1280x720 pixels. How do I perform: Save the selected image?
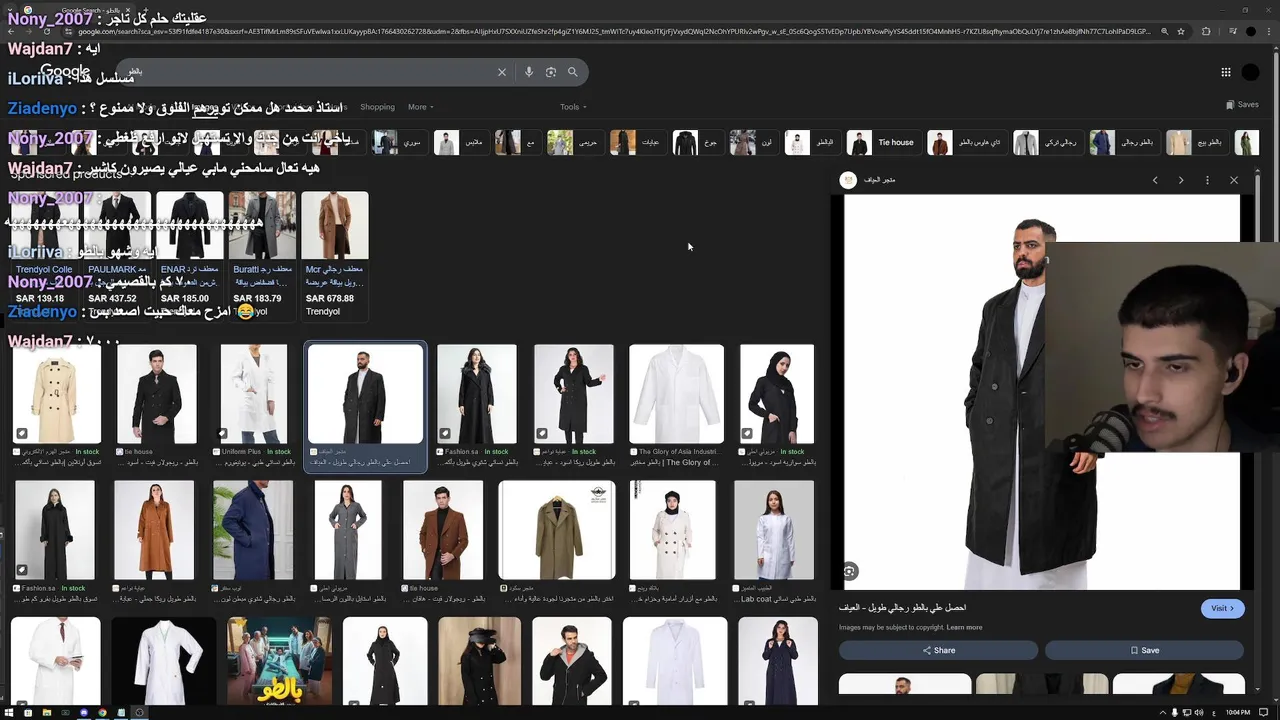(1144, 650)
